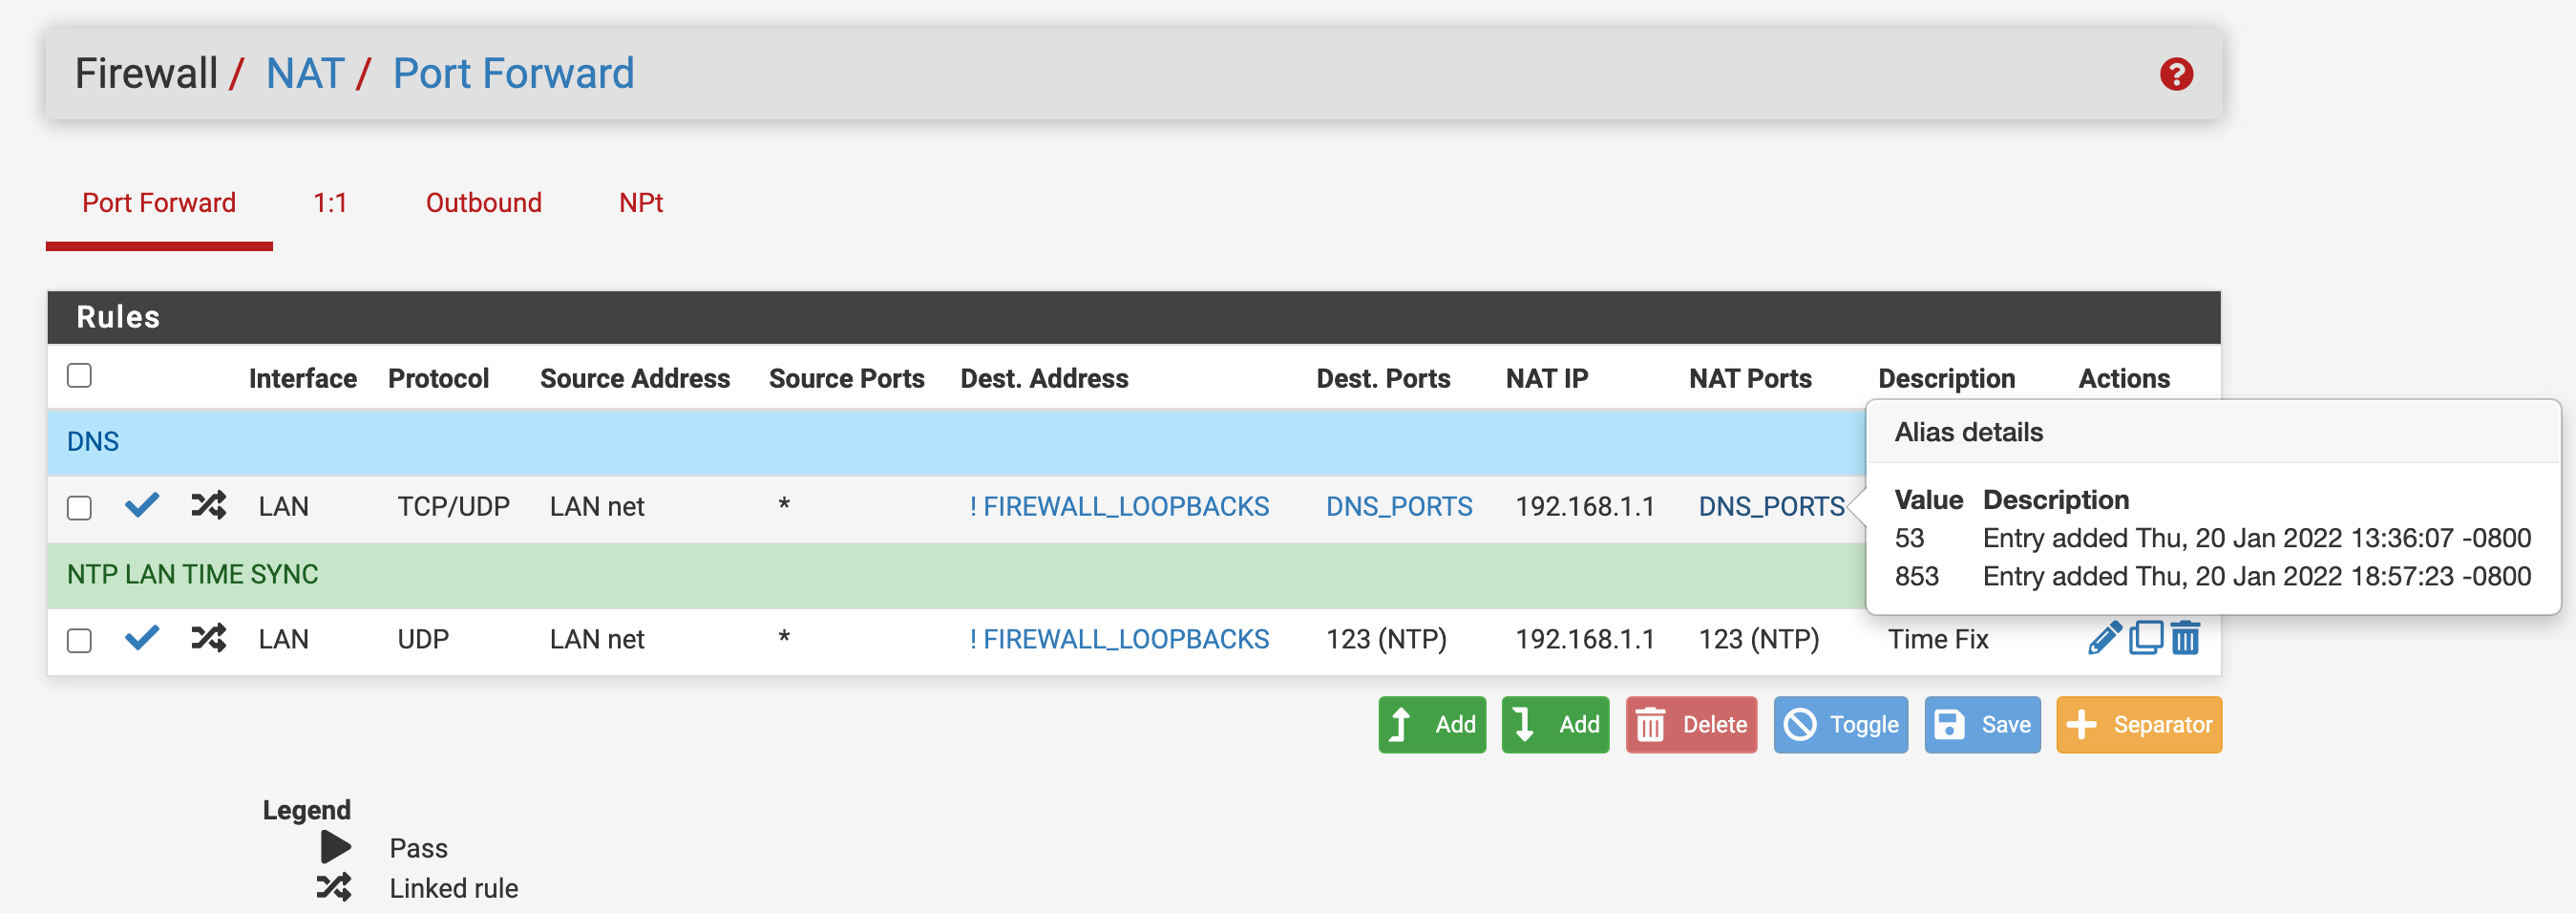Viewport: 2576px width, 913px height.
Task: Check the UDP NTP rule checkbox
Action: point(79,640)
